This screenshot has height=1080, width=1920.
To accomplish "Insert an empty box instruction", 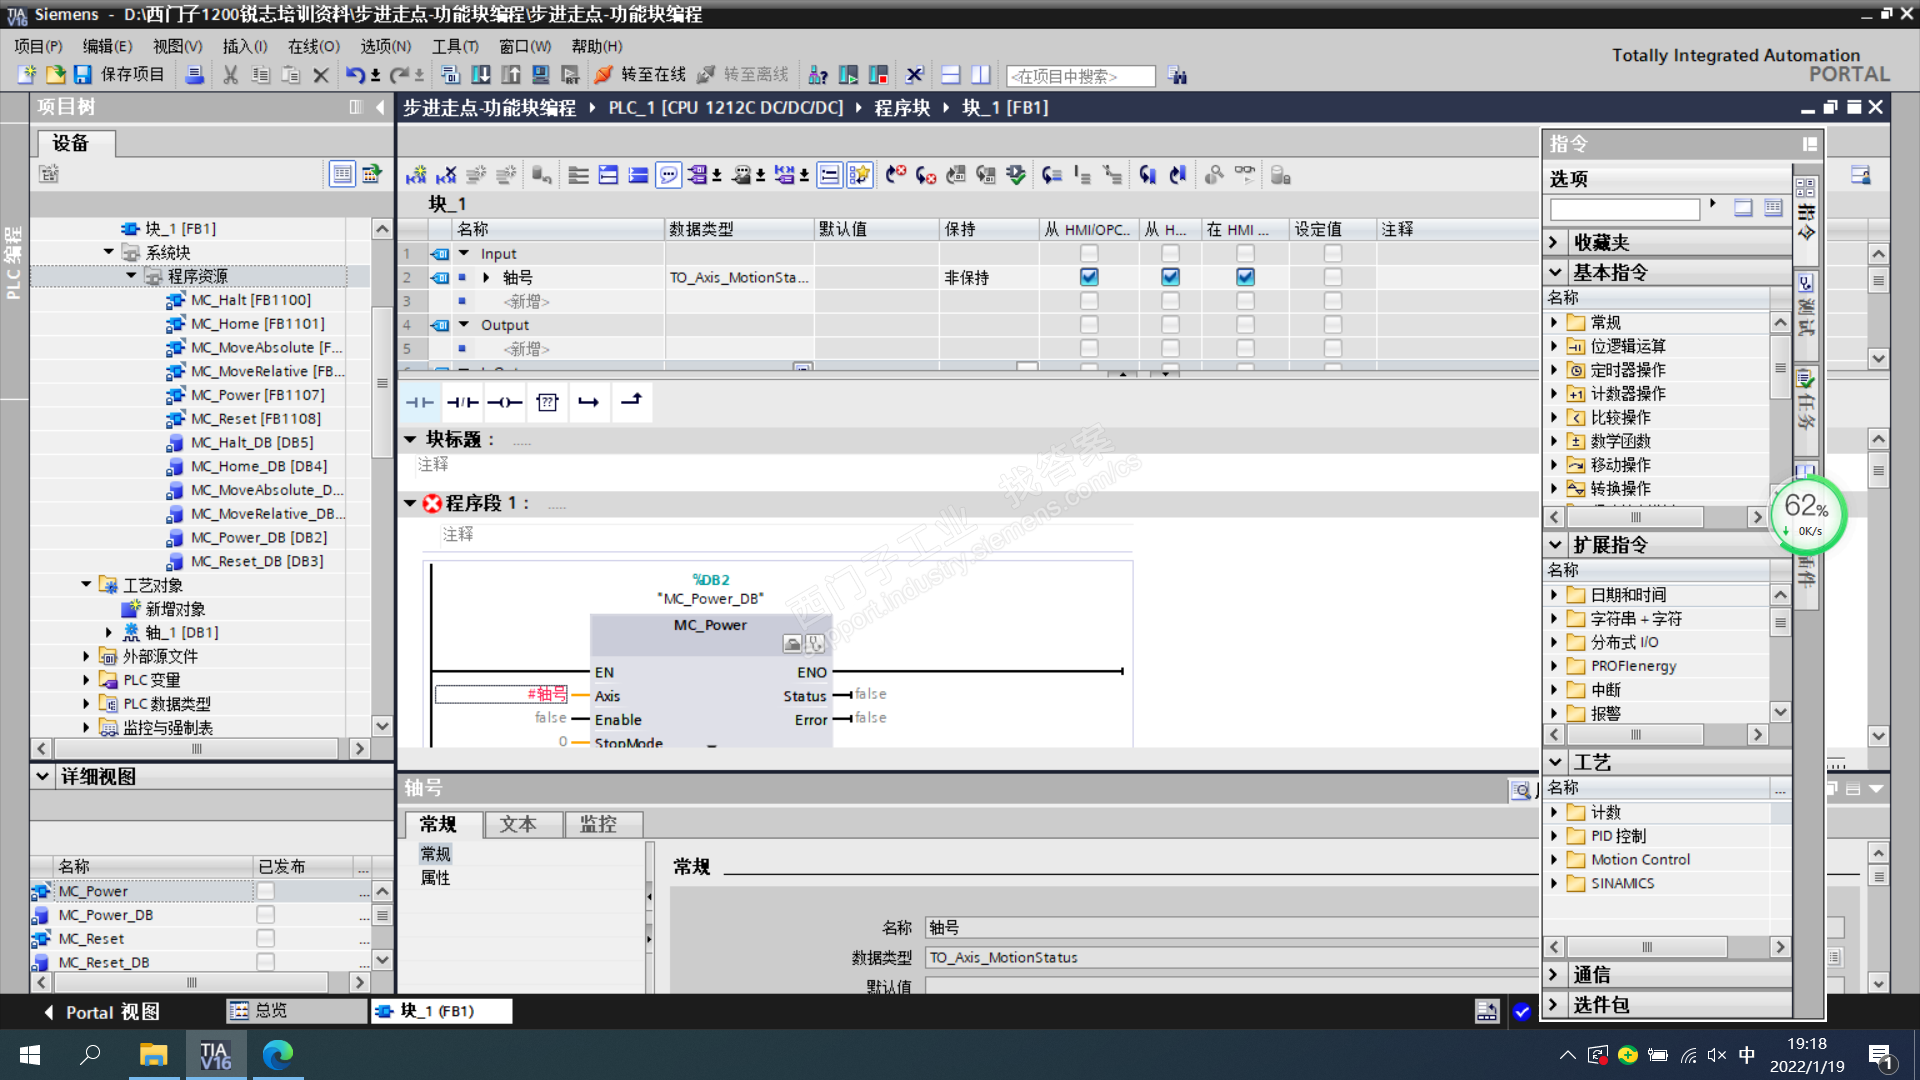I will pyautogui.click(x=547, y=402).
